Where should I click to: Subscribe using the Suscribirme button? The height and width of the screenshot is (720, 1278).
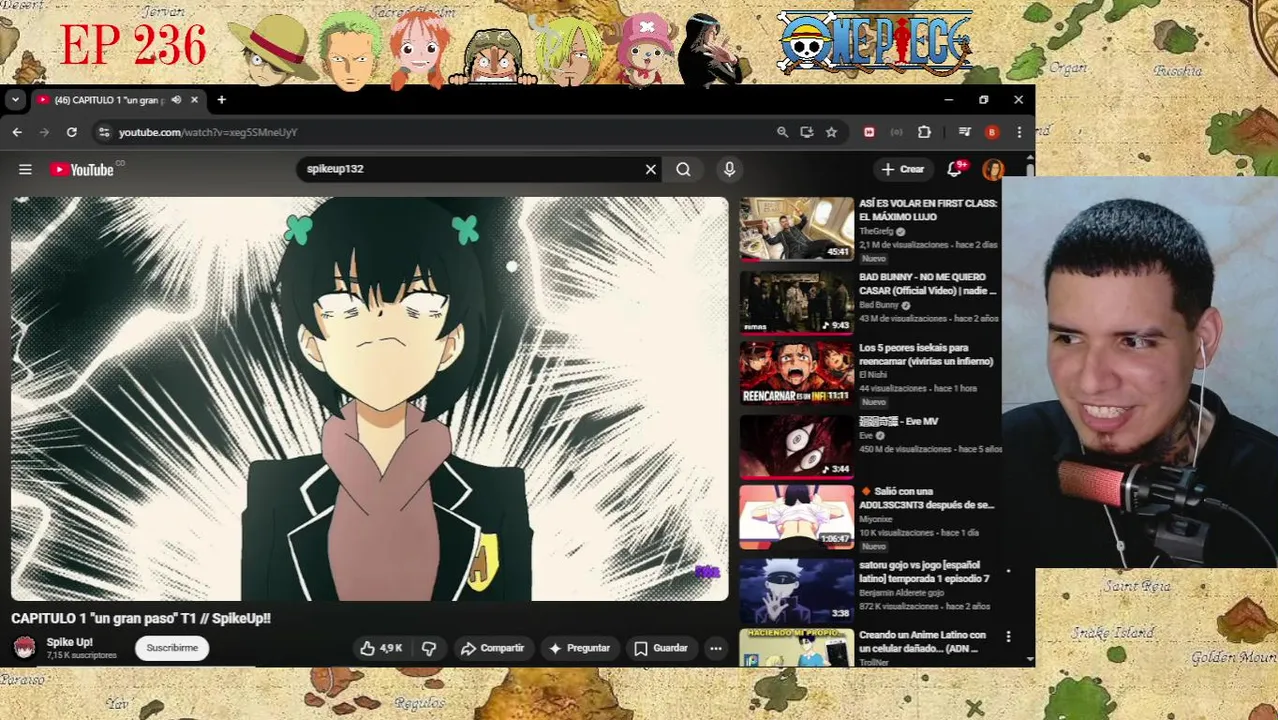[172, 648]
